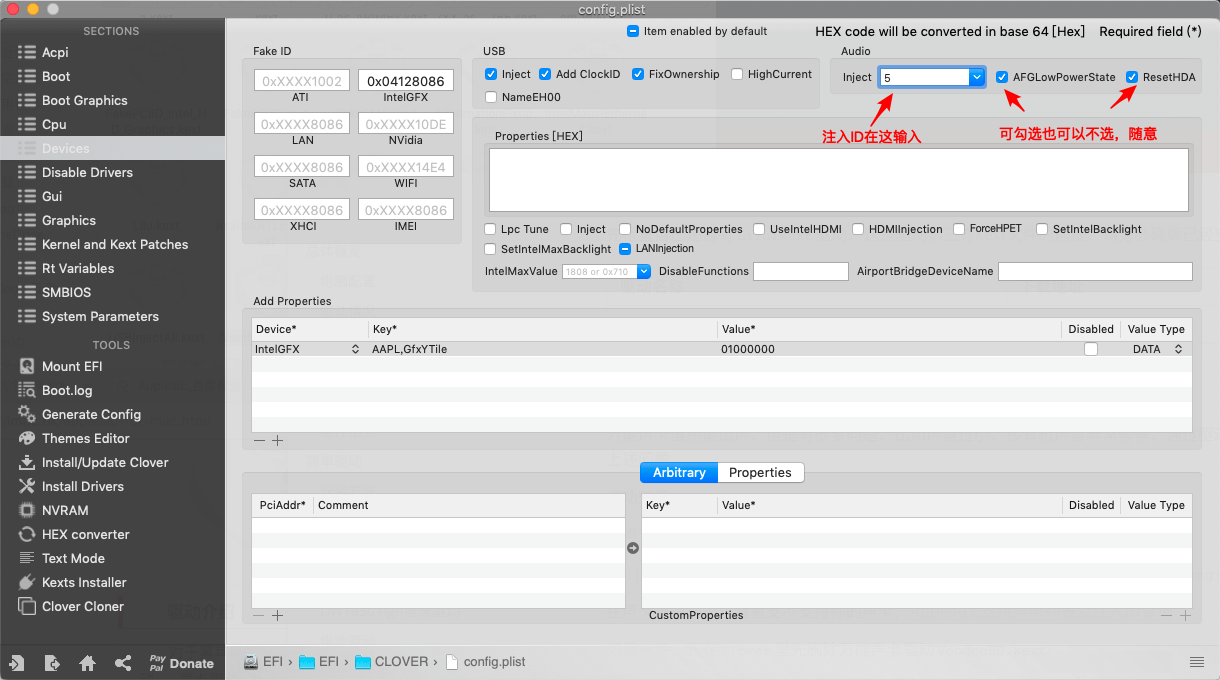Click the PayPal Donate button
The image size is (1220, 680).
(x=181, y=663)
